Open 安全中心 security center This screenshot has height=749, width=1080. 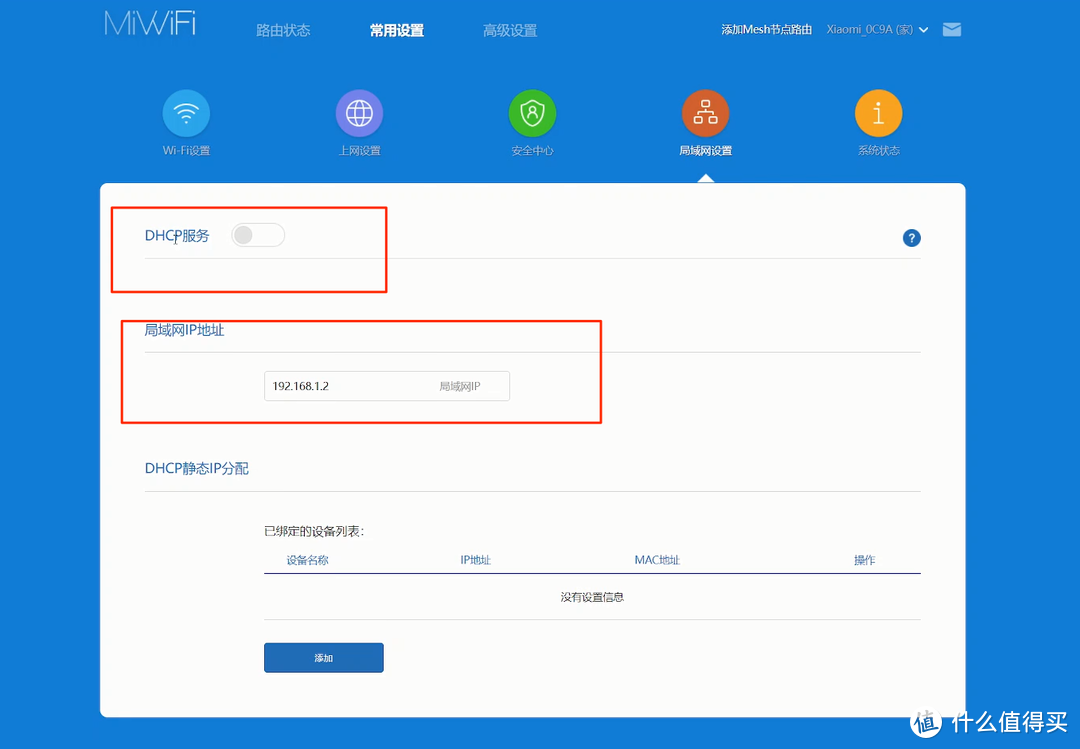532,113
